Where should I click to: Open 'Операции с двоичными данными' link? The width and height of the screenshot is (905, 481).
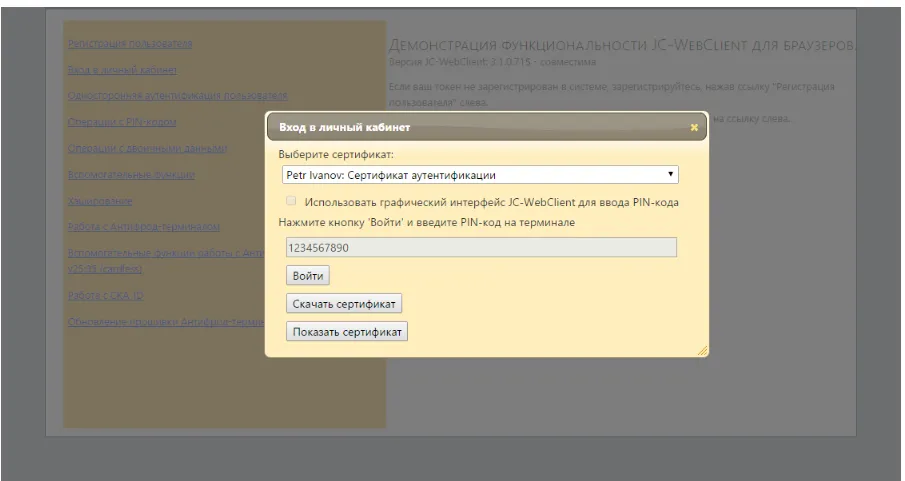click(147, 148)
